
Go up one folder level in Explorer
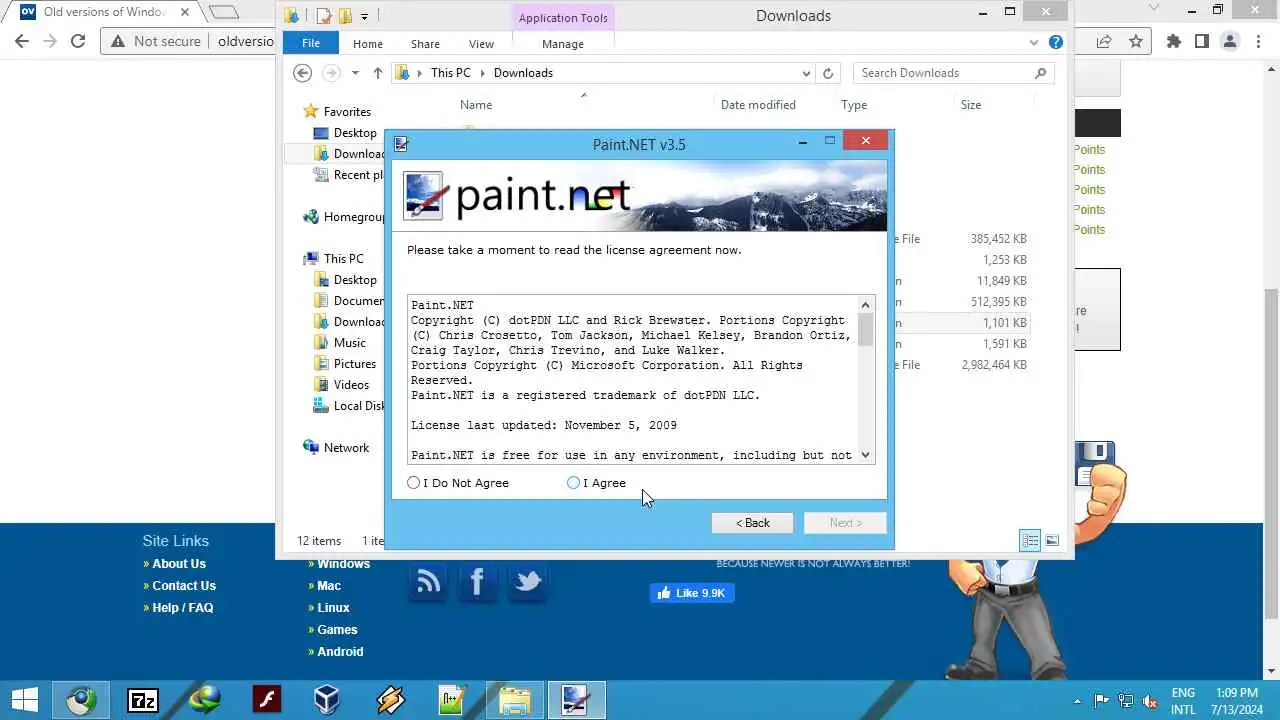click(x=377, y=73)
